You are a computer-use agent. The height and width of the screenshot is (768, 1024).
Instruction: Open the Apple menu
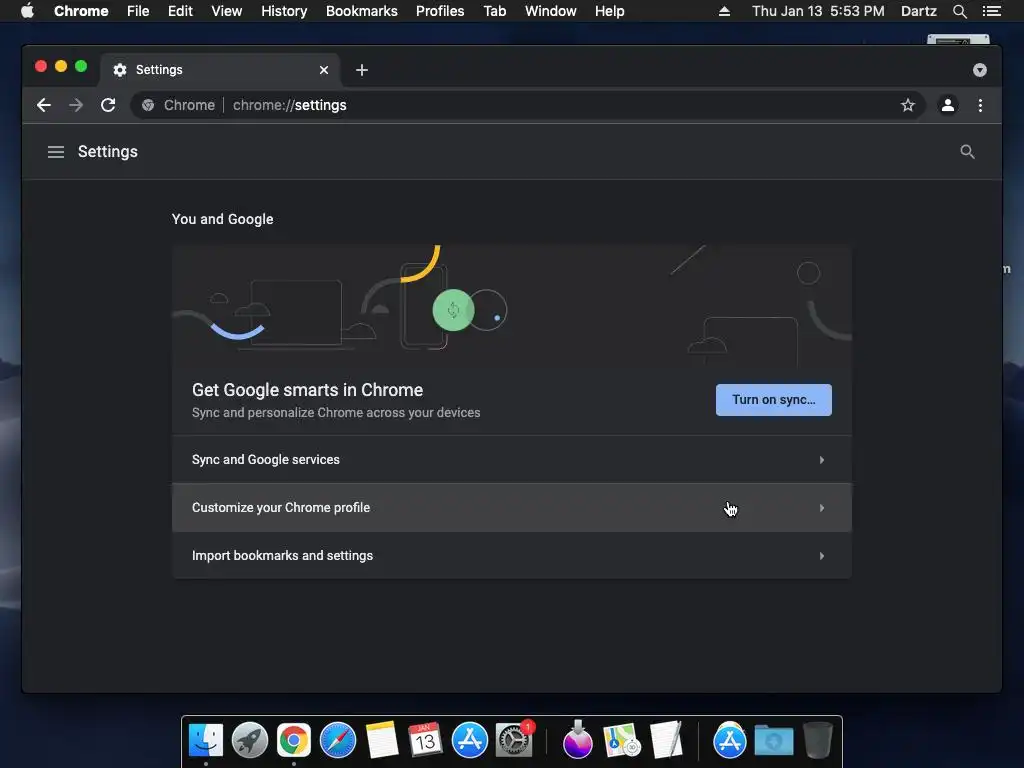click(27, 11)
